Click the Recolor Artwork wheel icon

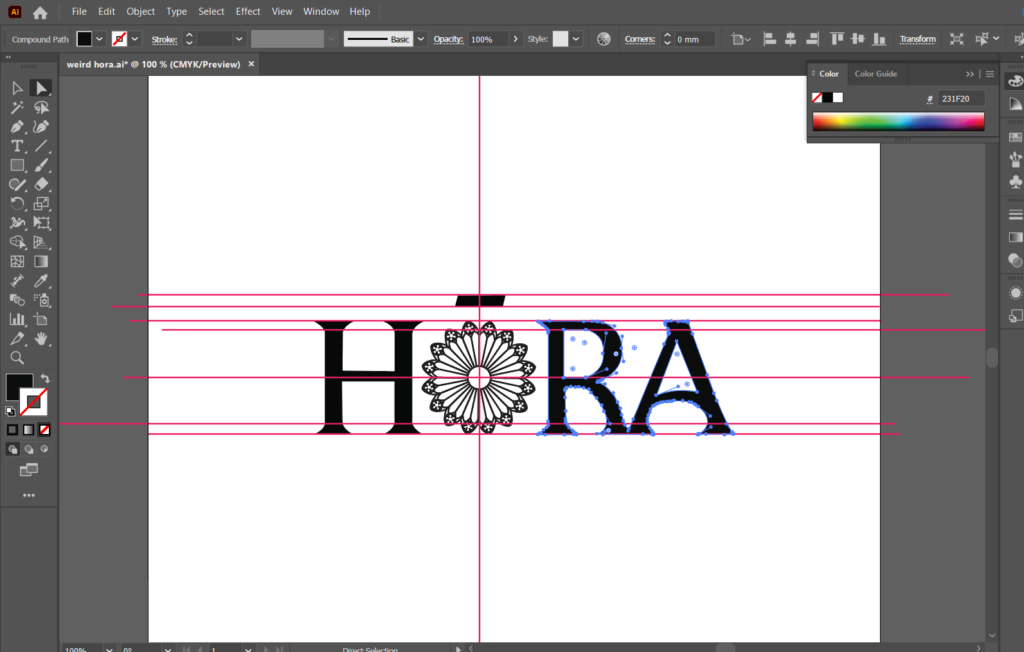[604, 39]
